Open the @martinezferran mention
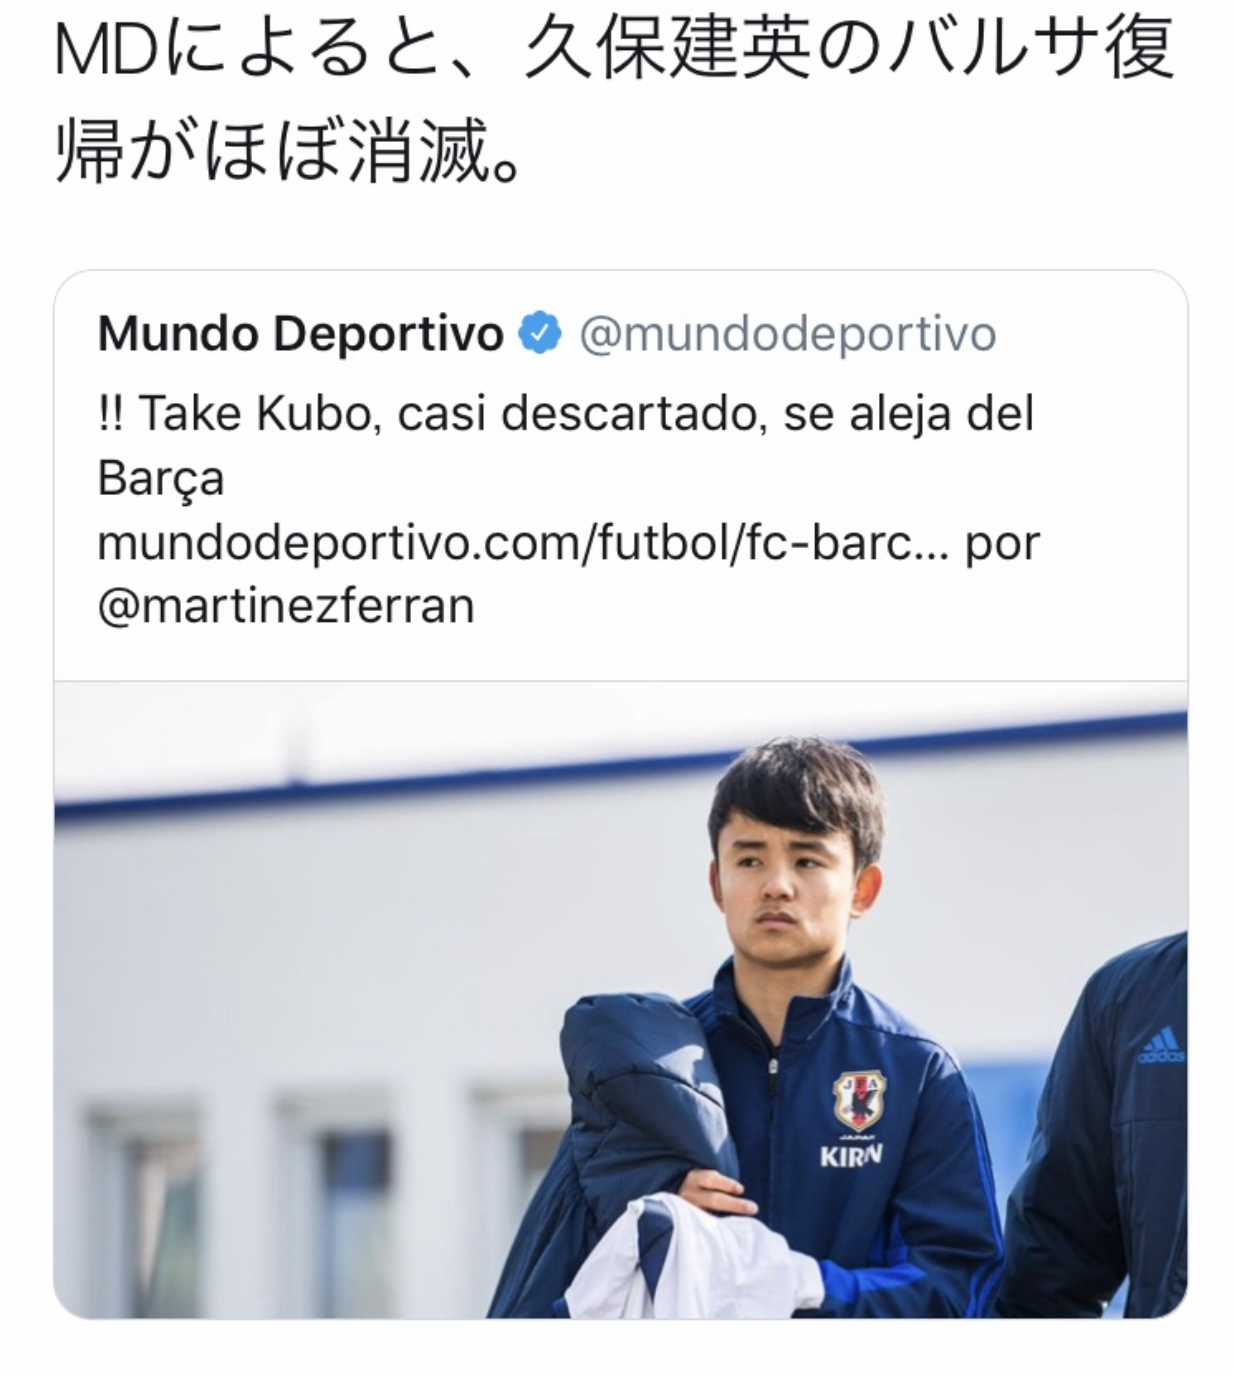The image size is (1234, 1375). click(285, 606)
